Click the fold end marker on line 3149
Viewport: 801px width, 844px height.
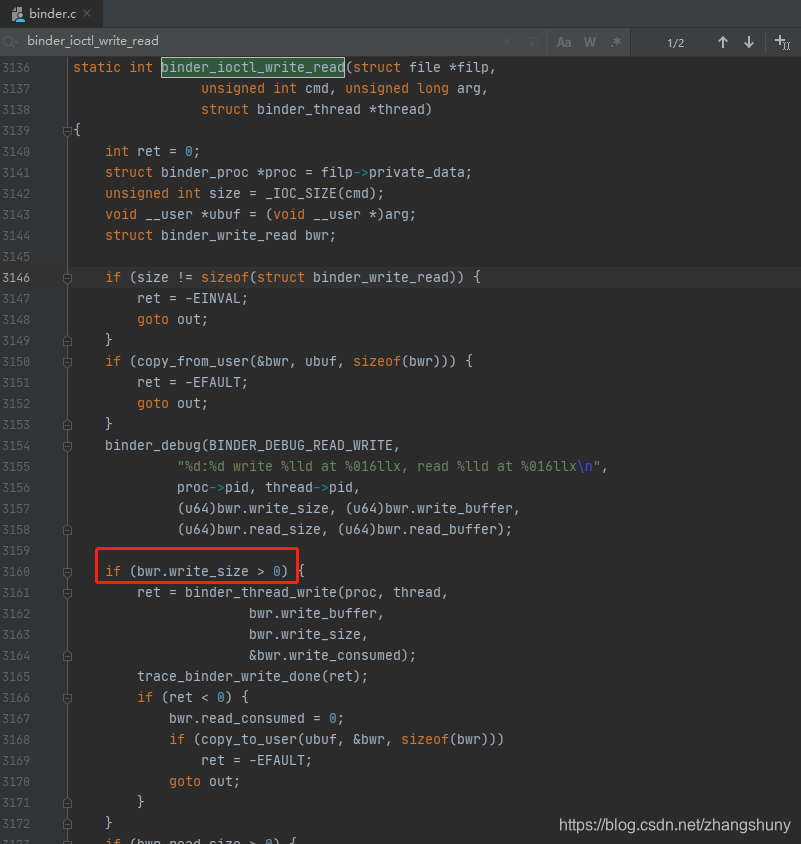[67, 341]
